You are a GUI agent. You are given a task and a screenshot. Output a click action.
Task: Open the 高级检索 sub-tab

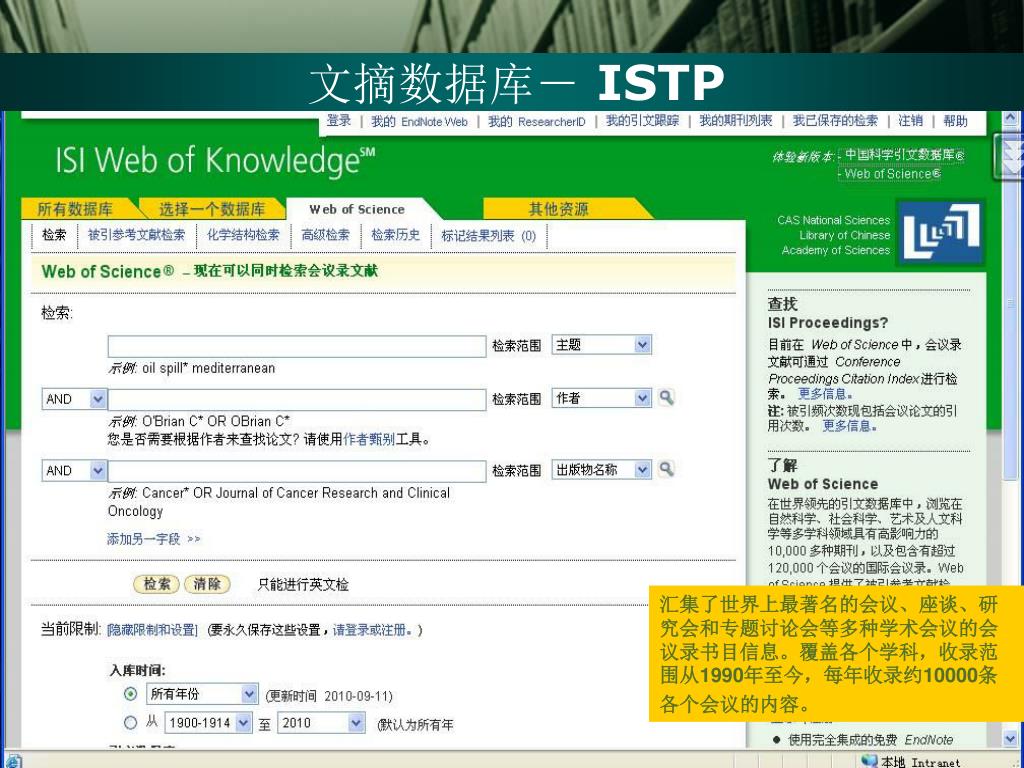click(325, 234)
